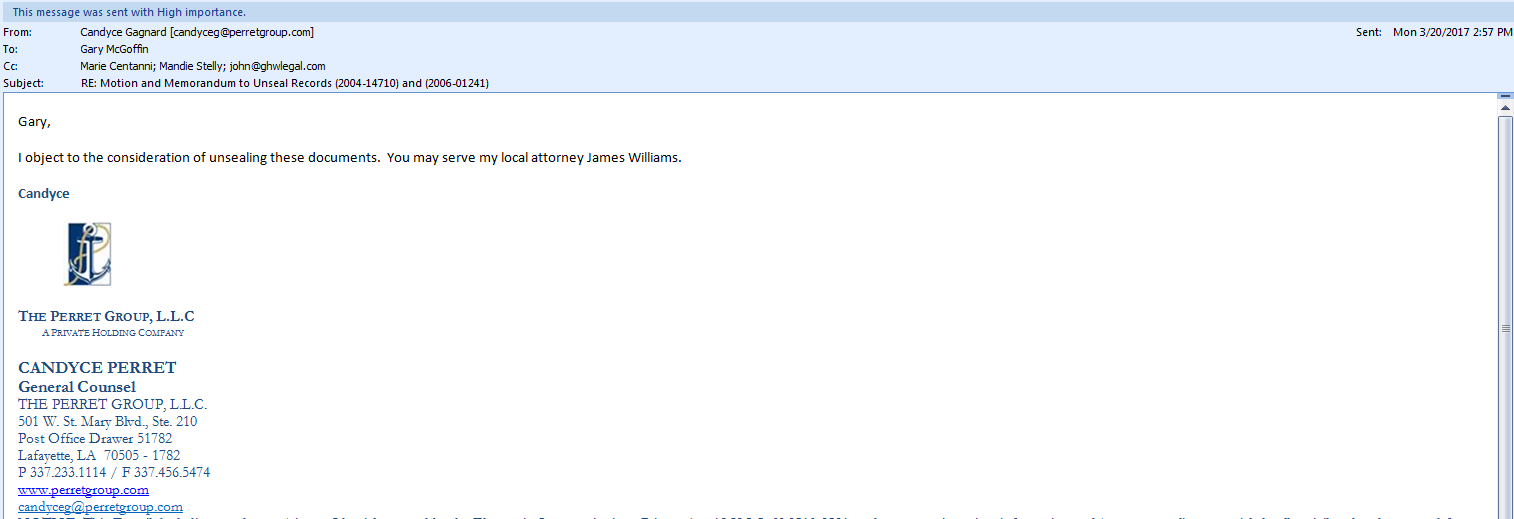Select the High importance info bar
Viewport: 1514px width, 519px height.
(x=129, y=12)
